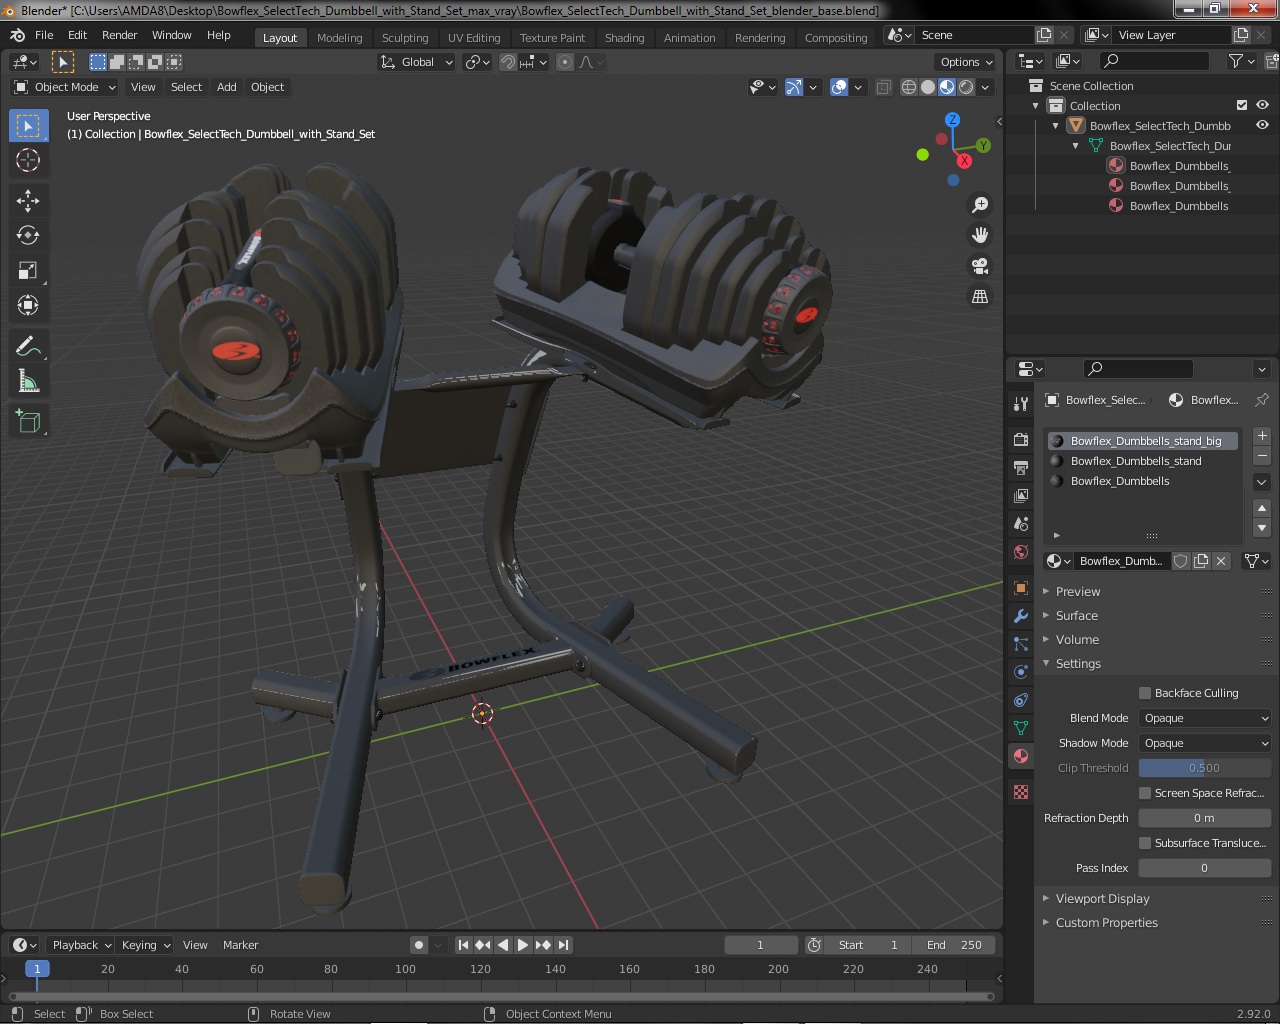Open the Options dropdown in the header

pyautogui.click(x=966, y=62)
